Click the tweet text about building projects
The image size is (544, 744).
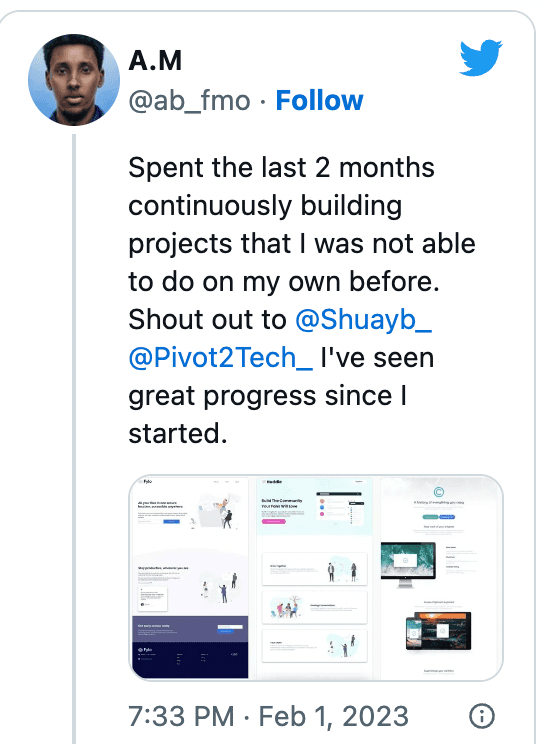(302, 300)
